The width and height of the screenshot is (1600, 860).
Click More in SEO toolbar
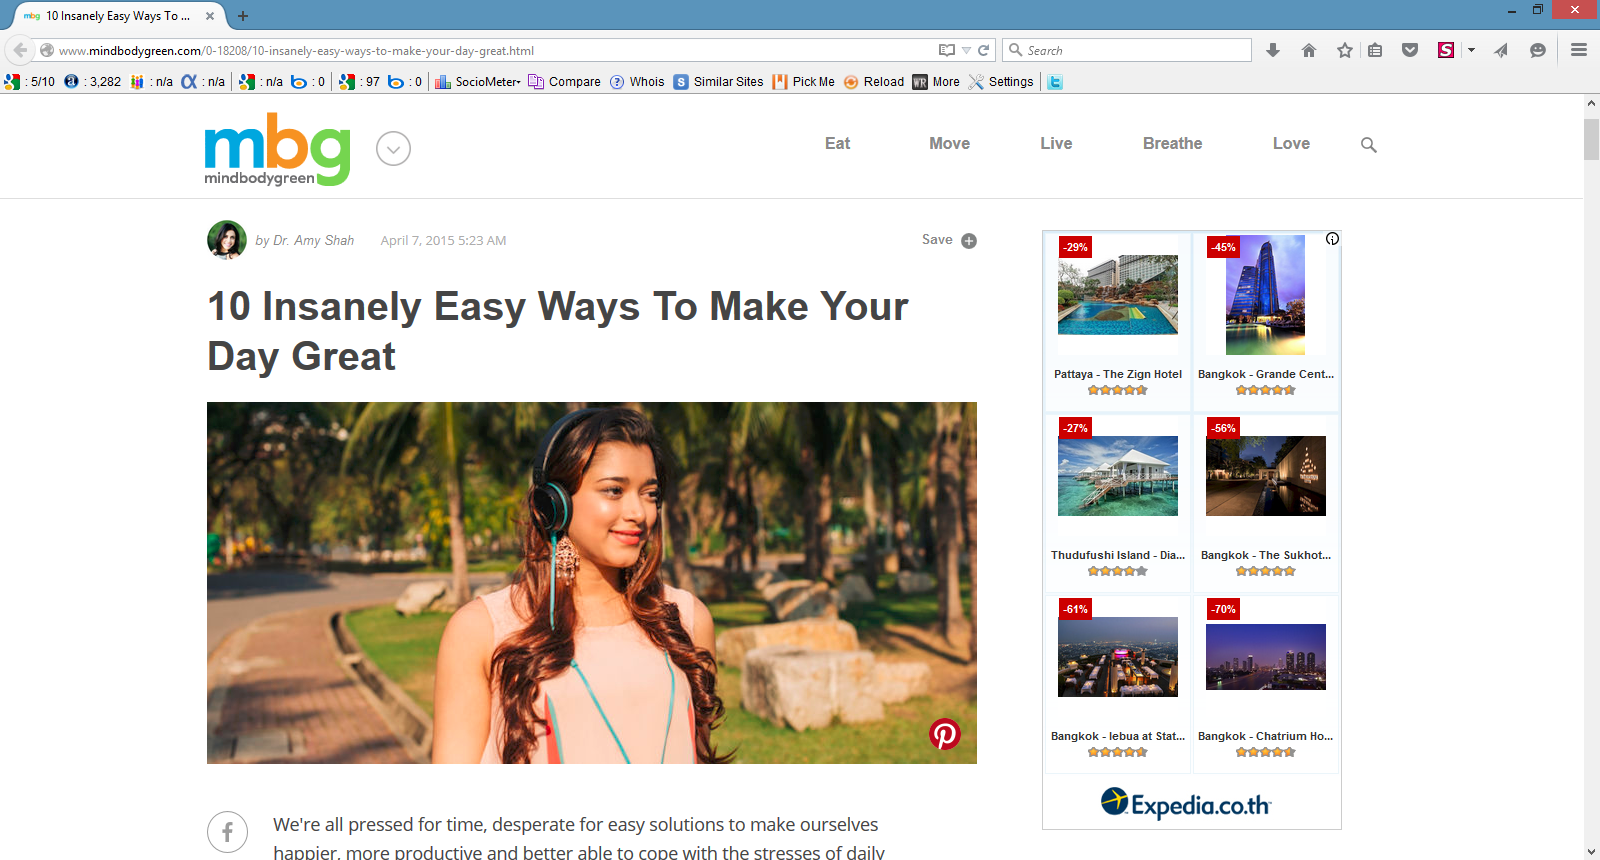coord(936,82)
